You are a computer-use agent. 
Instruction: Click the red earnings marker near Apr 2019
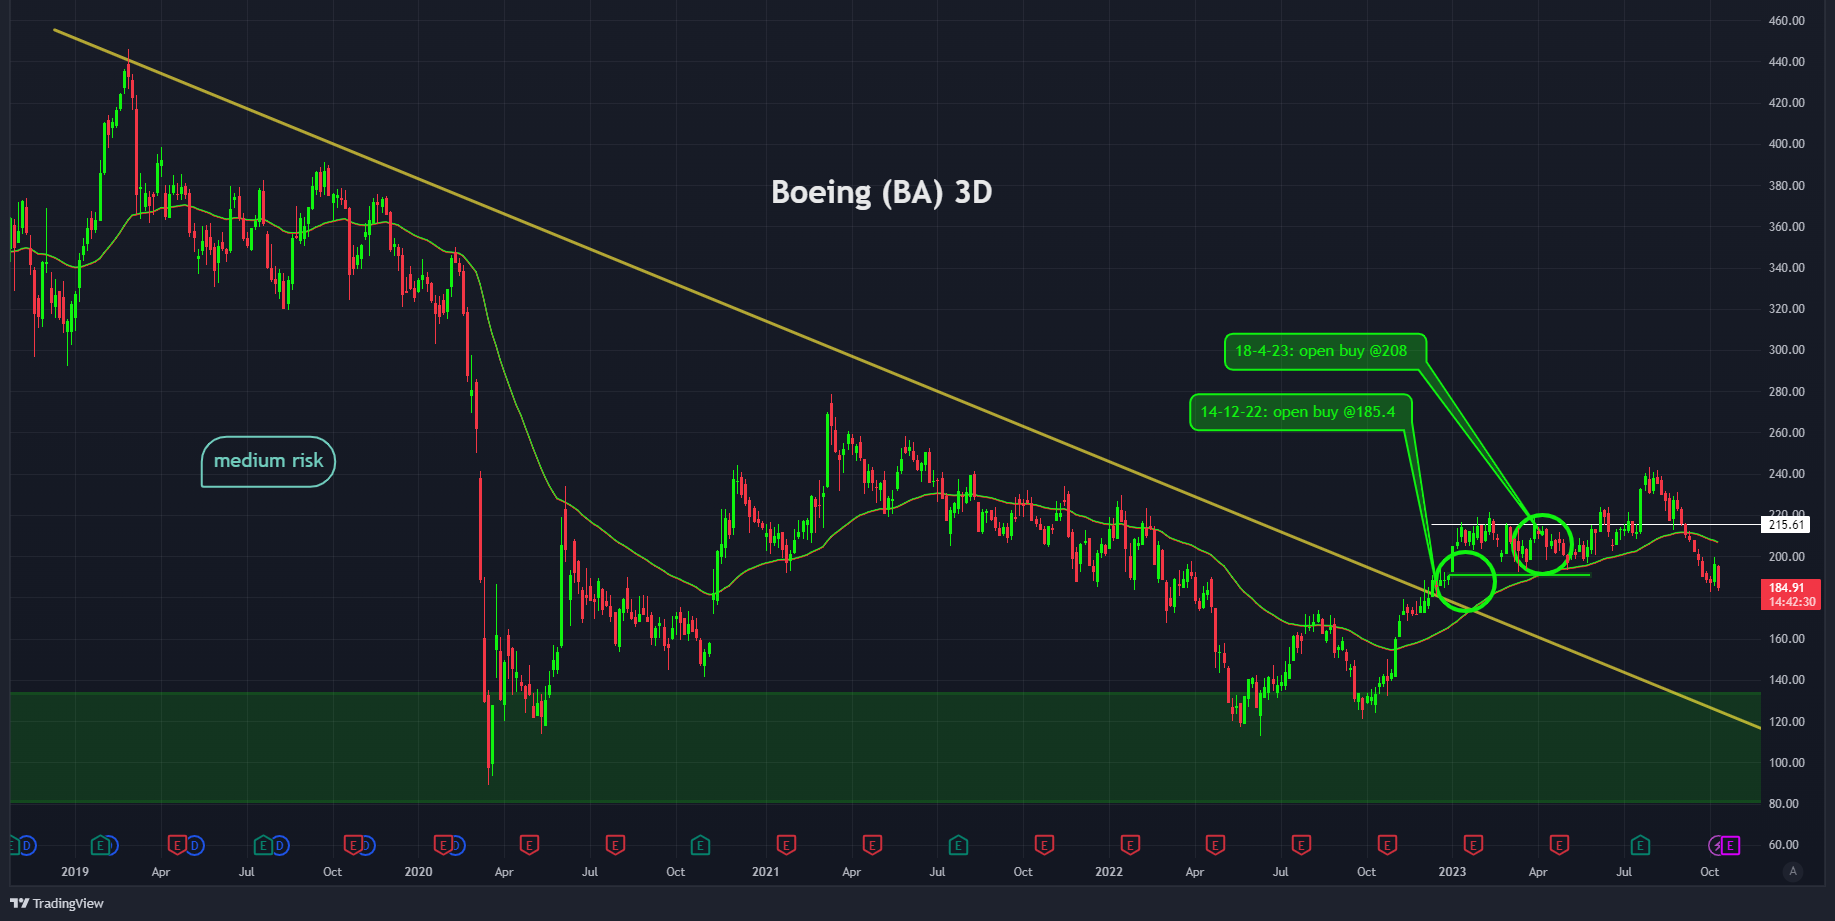click(177, 845)
